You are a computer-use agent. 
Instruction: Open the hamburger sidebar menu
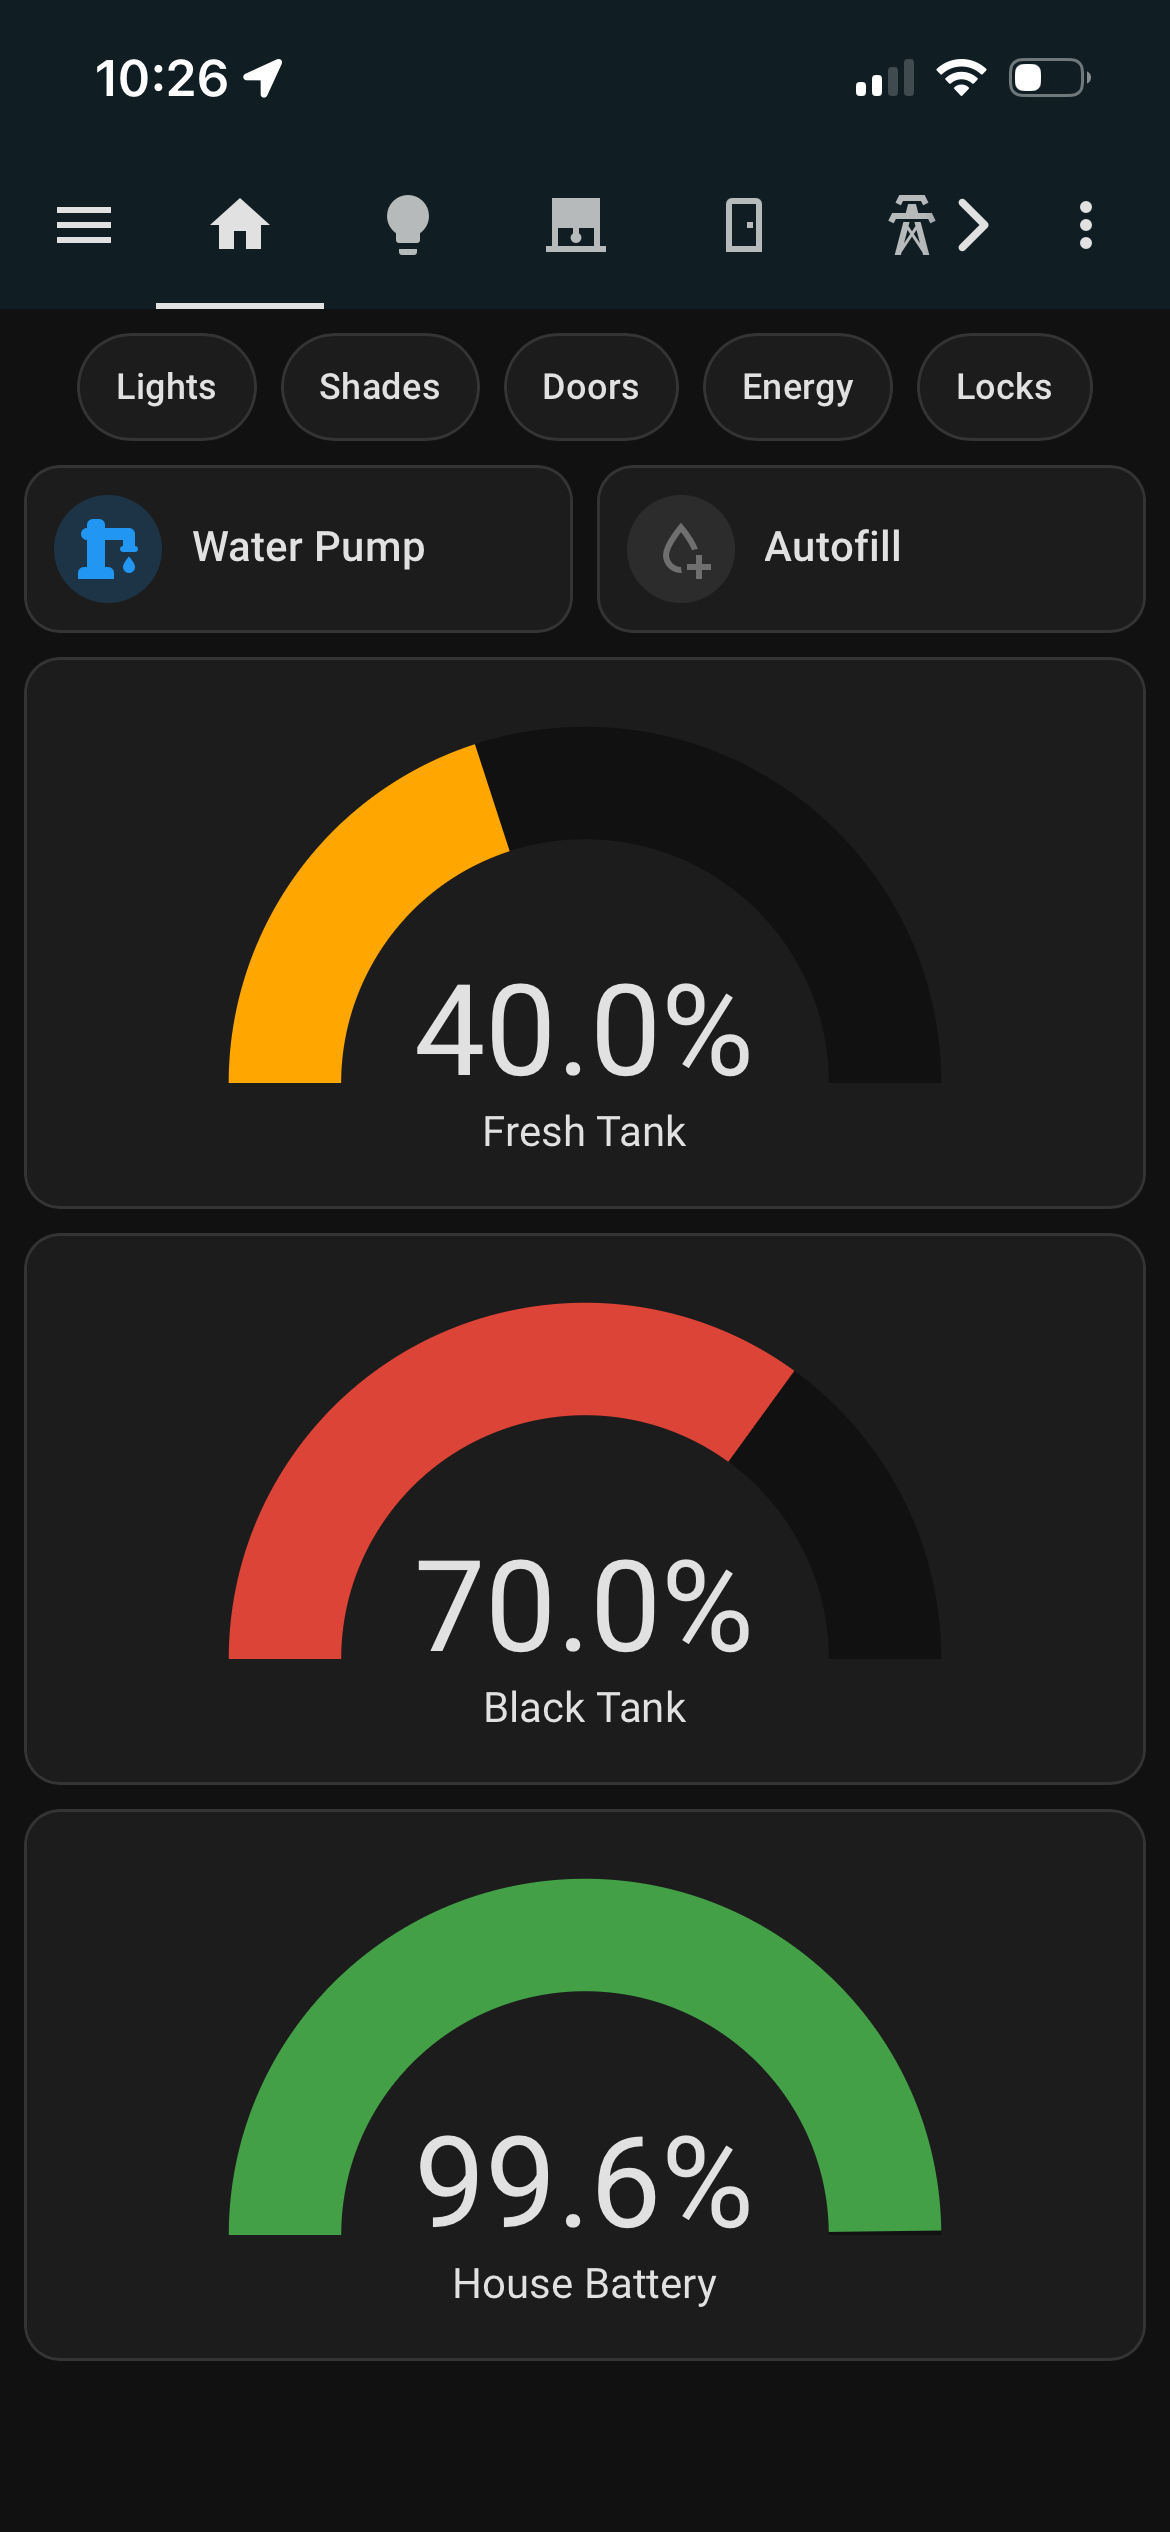pyautogui.click(x=84, y=225)
